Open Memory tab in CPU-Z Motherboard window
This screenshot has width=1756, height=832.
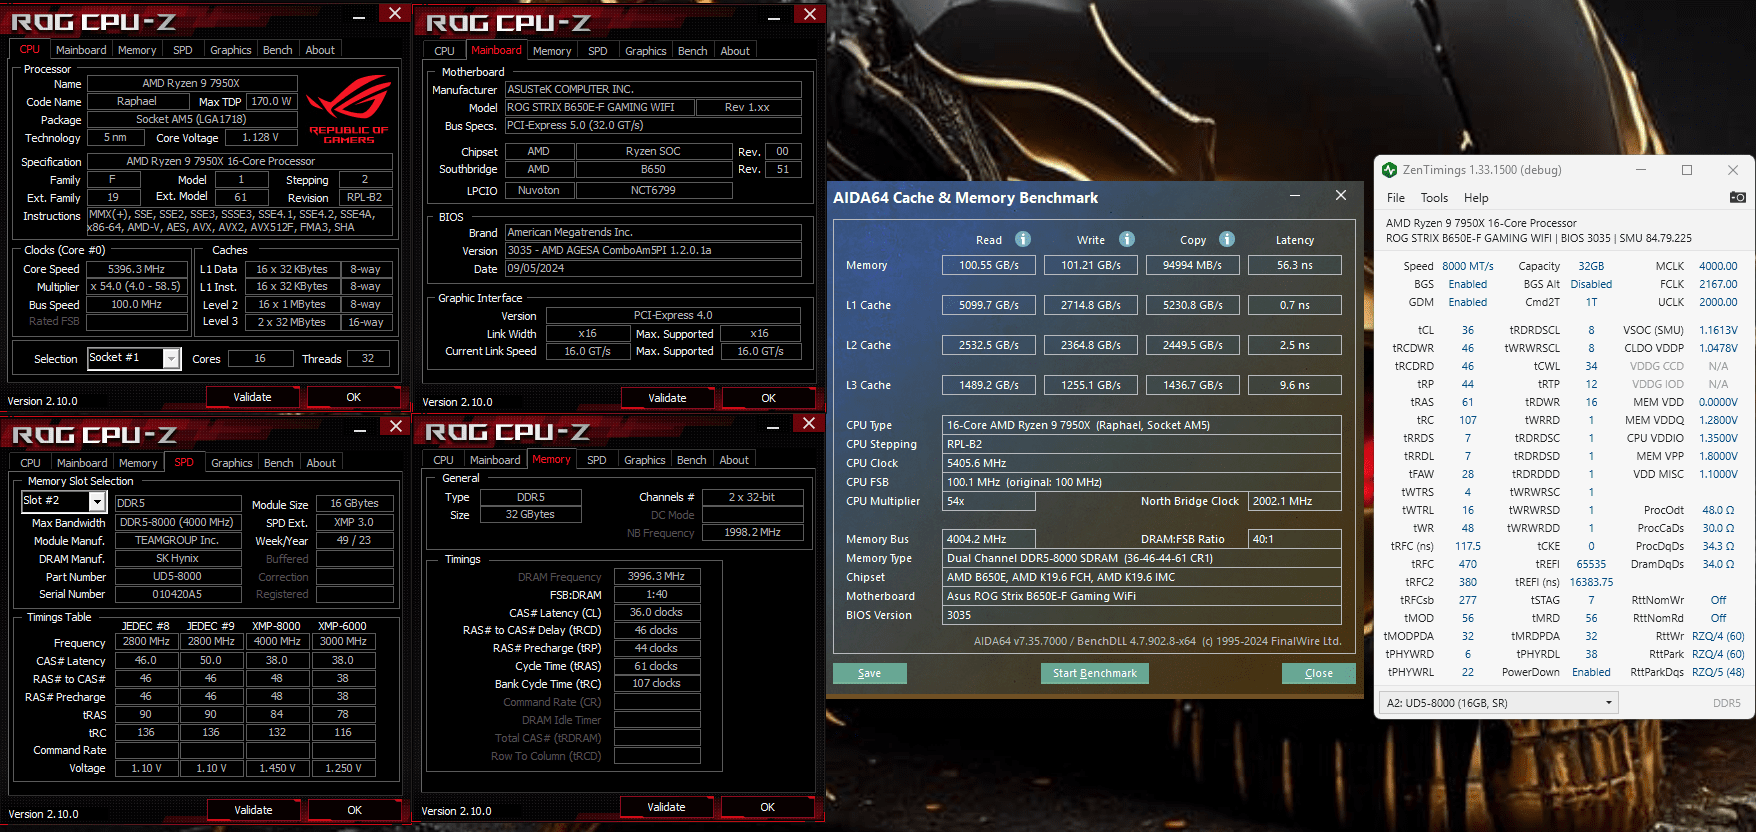point(552,51)
